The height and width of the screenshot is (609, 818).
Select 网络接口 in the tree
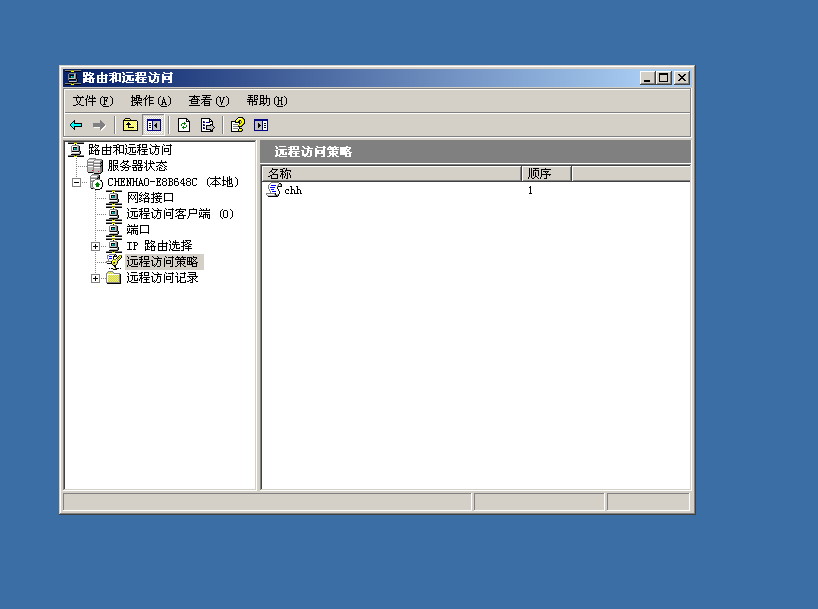coord(150,198)
